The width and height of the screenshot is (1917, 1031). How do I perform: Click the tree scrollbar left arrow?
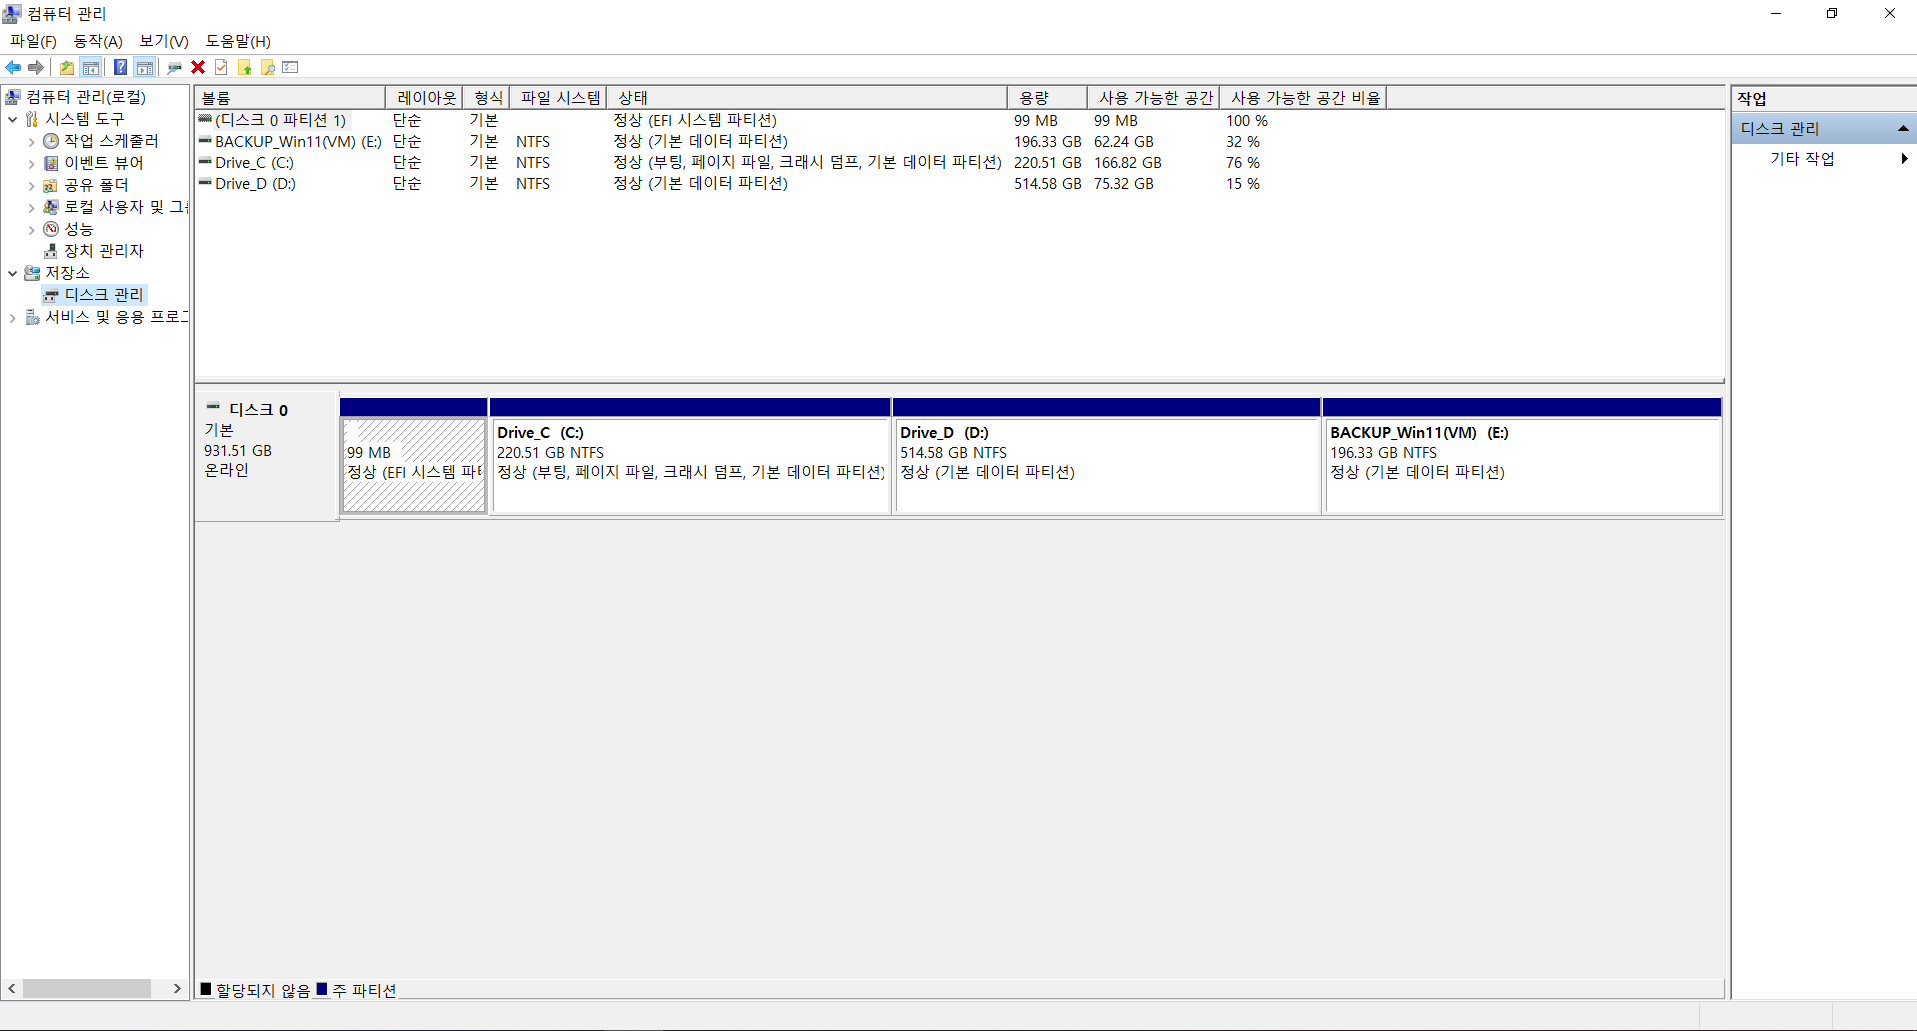coord(11,988)
